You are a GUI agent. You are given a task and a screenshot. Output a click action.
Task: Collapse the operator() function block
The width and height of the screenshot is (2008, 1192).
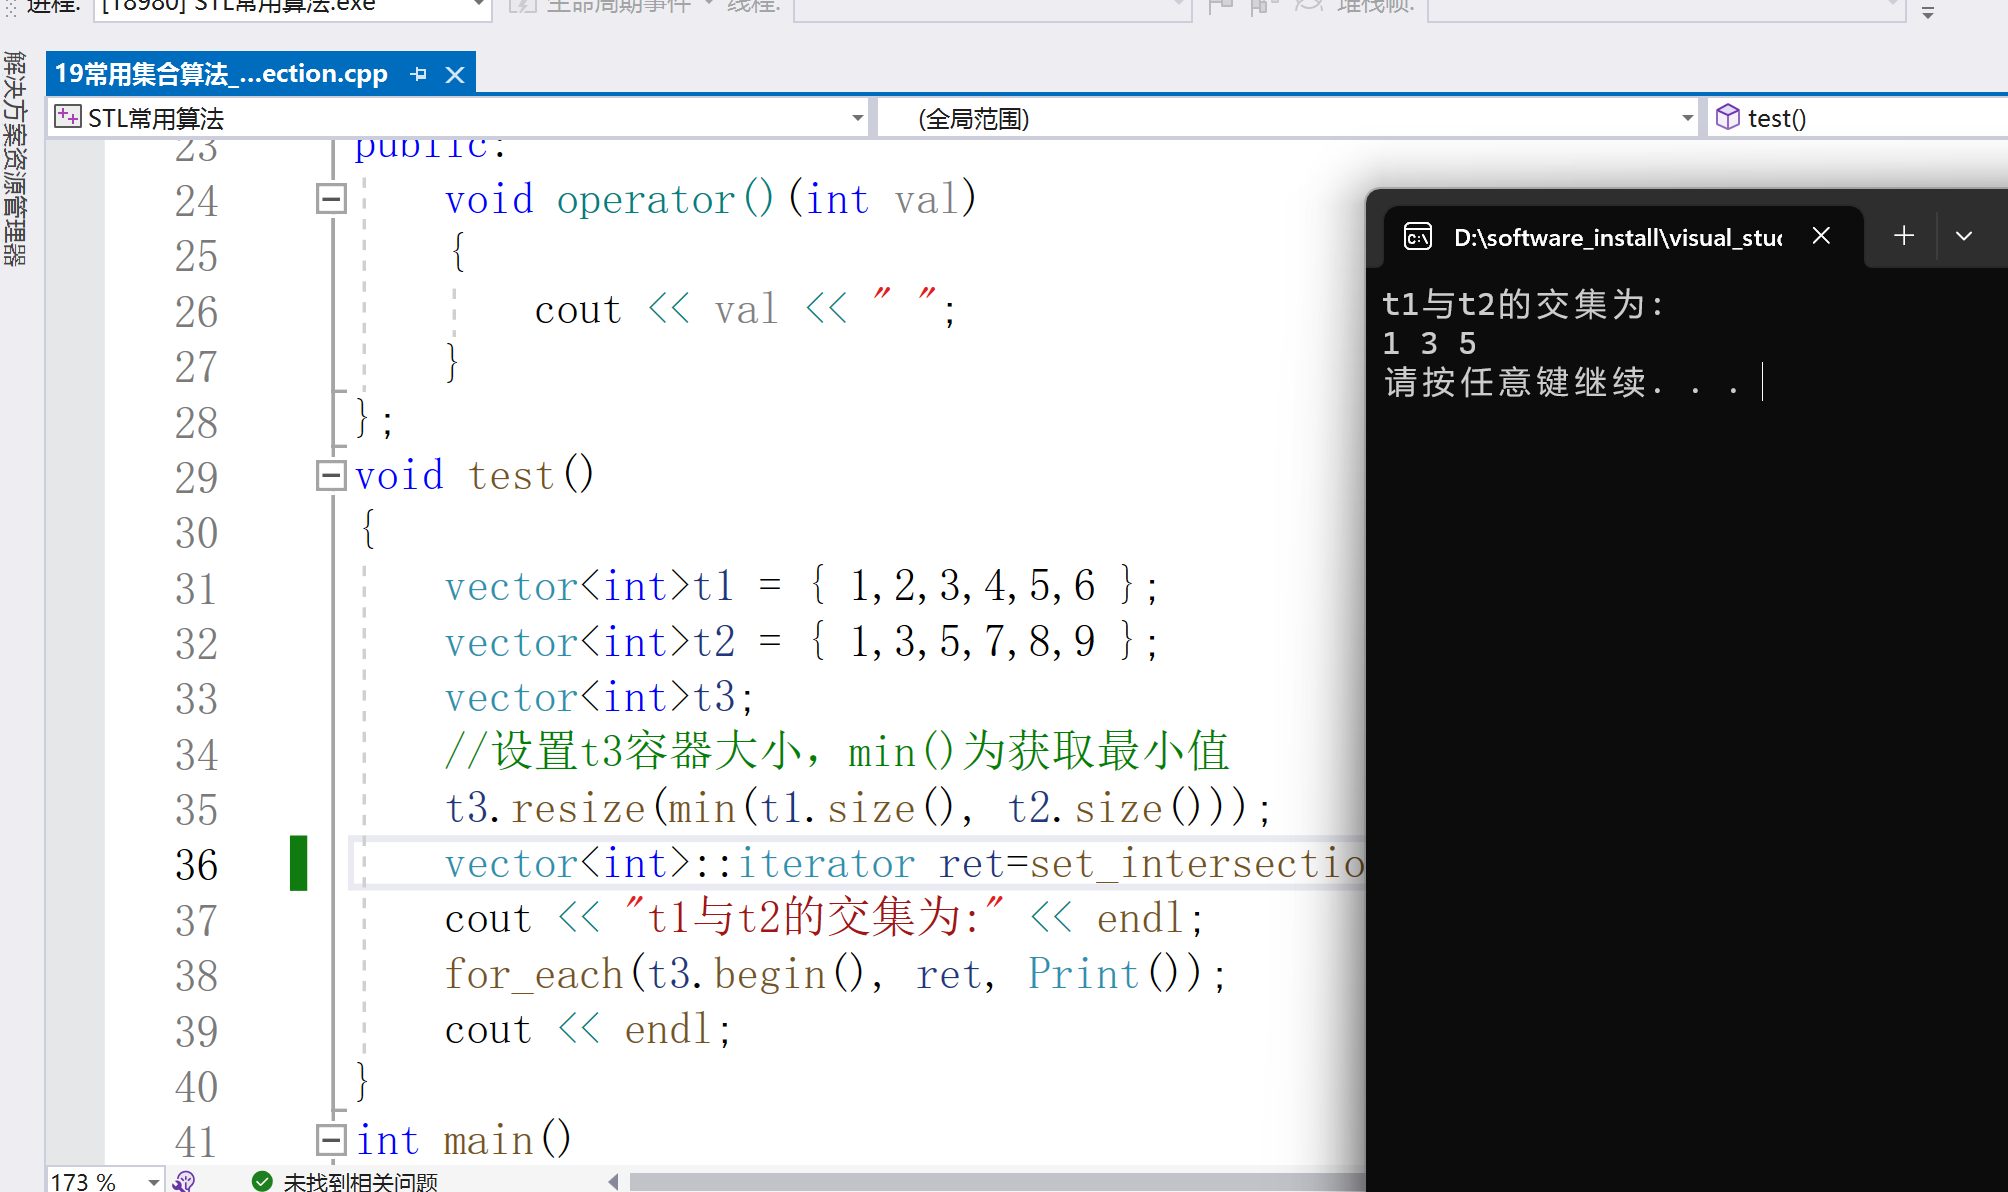click(331, 199)
